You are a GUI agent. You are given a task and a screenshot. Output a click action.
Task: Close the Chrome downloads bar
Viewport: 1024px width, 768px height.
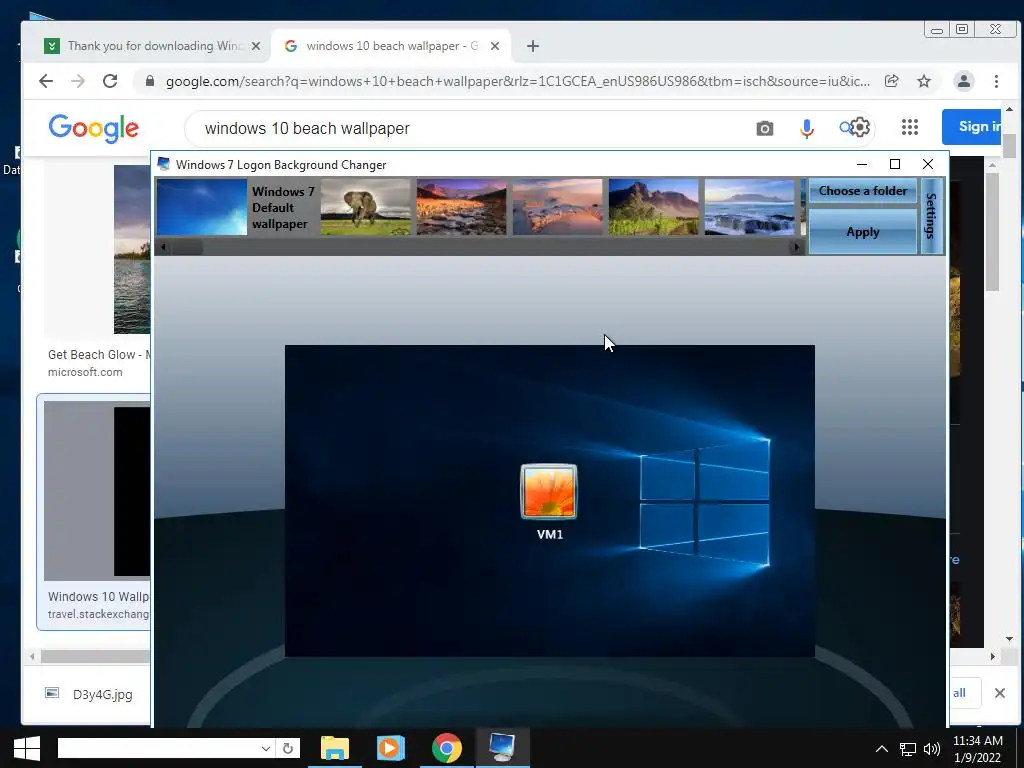click(x=999, y=693)
